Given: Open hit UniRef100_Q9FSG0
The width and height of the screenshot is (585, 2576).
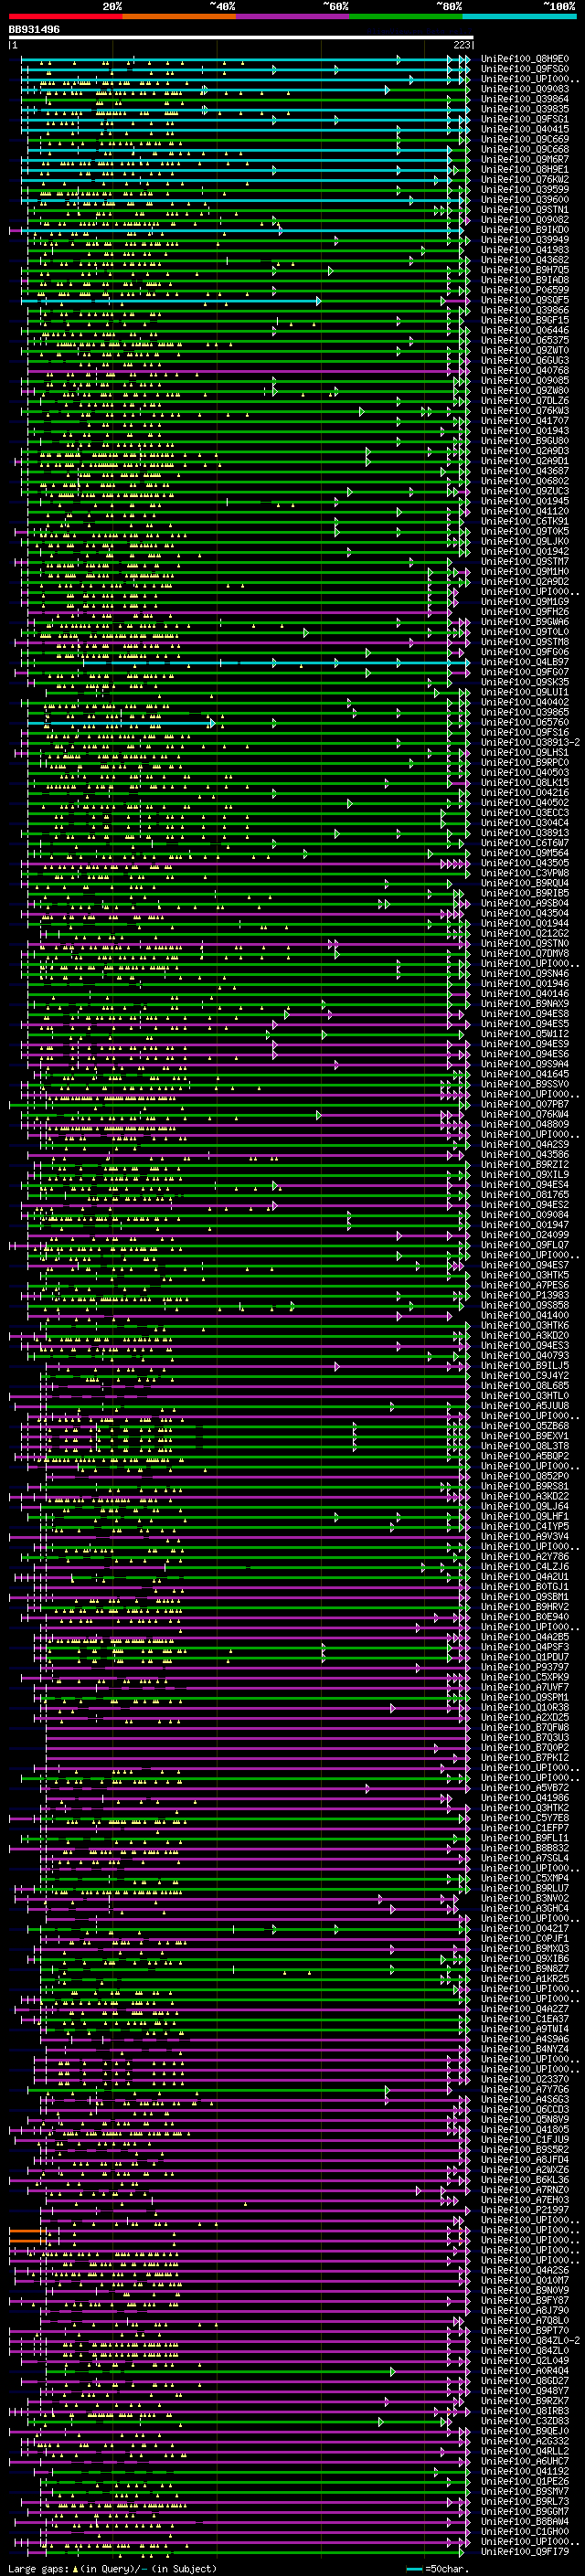Looking at the screenshot, I should point(525,69).
